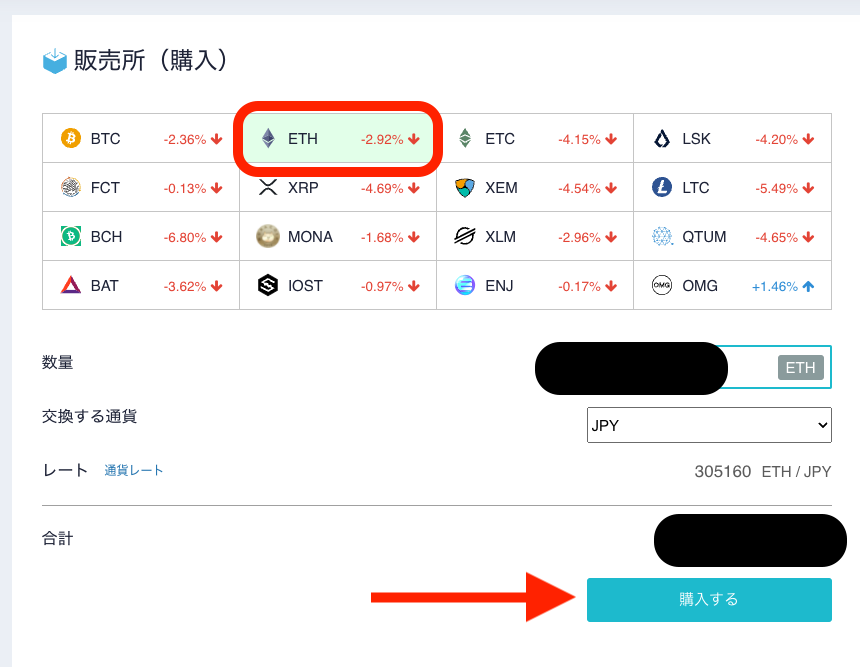Viewport: 860px width, 667px height.
Task: Expand the currency select chevron arrow
Action: pos(822,425)
